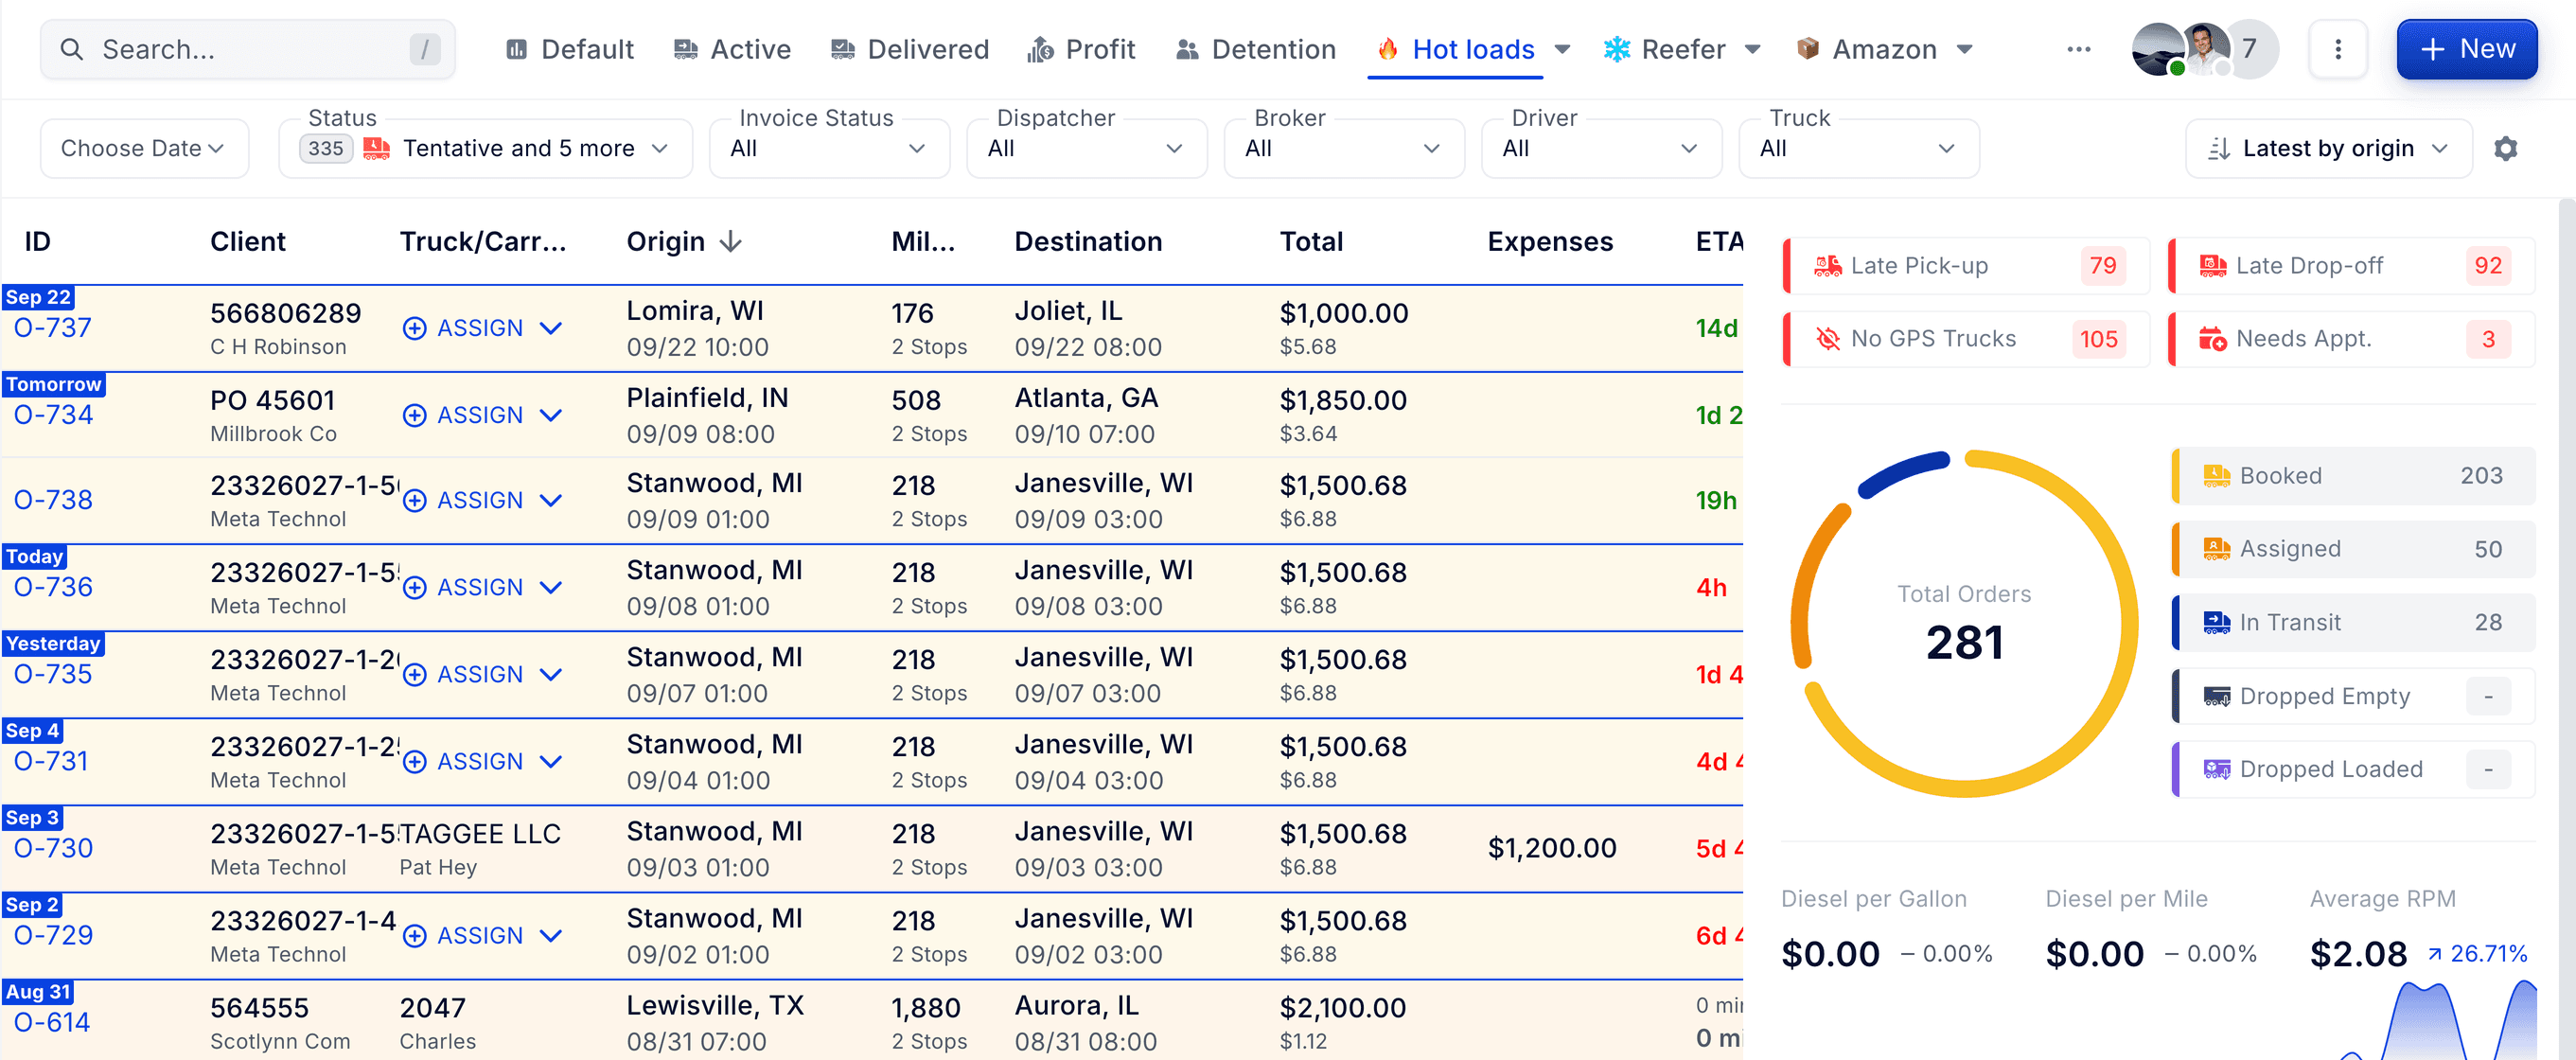Open the horizontal more-tabs ellipsis

[2079, 49]
